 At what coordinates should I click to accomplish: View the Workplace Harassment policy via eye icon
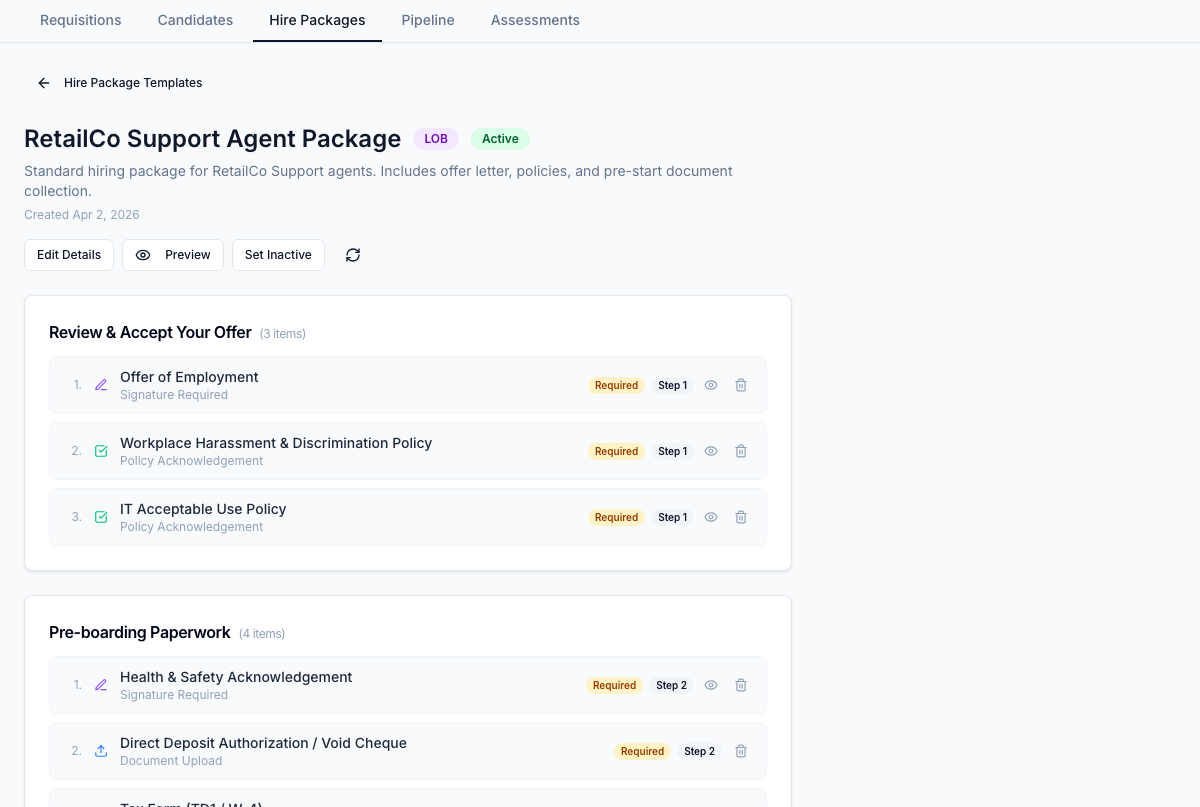tap(711, 451)
